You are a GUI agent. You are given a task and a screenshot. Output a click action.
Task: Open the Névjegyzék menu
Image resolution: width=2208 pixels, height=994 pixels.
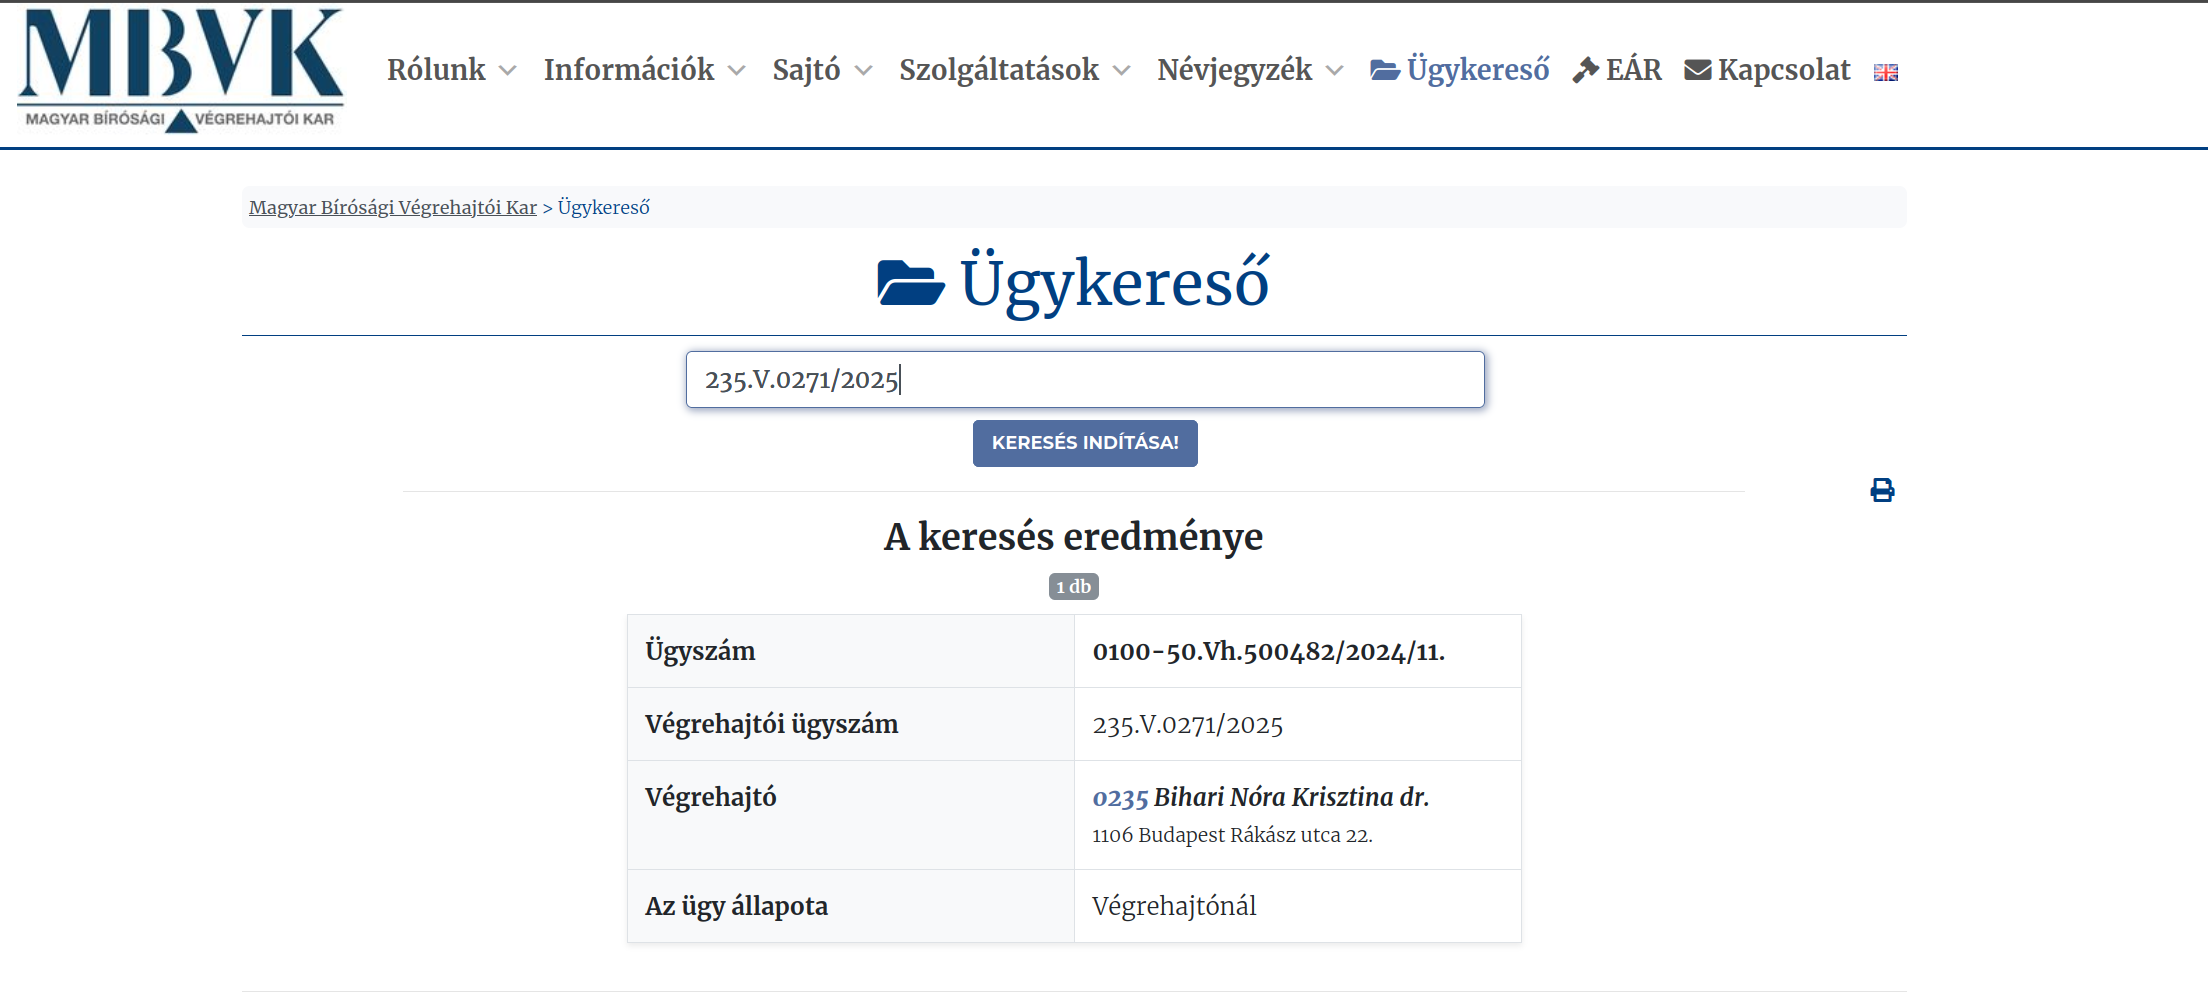click(1249, 70)
